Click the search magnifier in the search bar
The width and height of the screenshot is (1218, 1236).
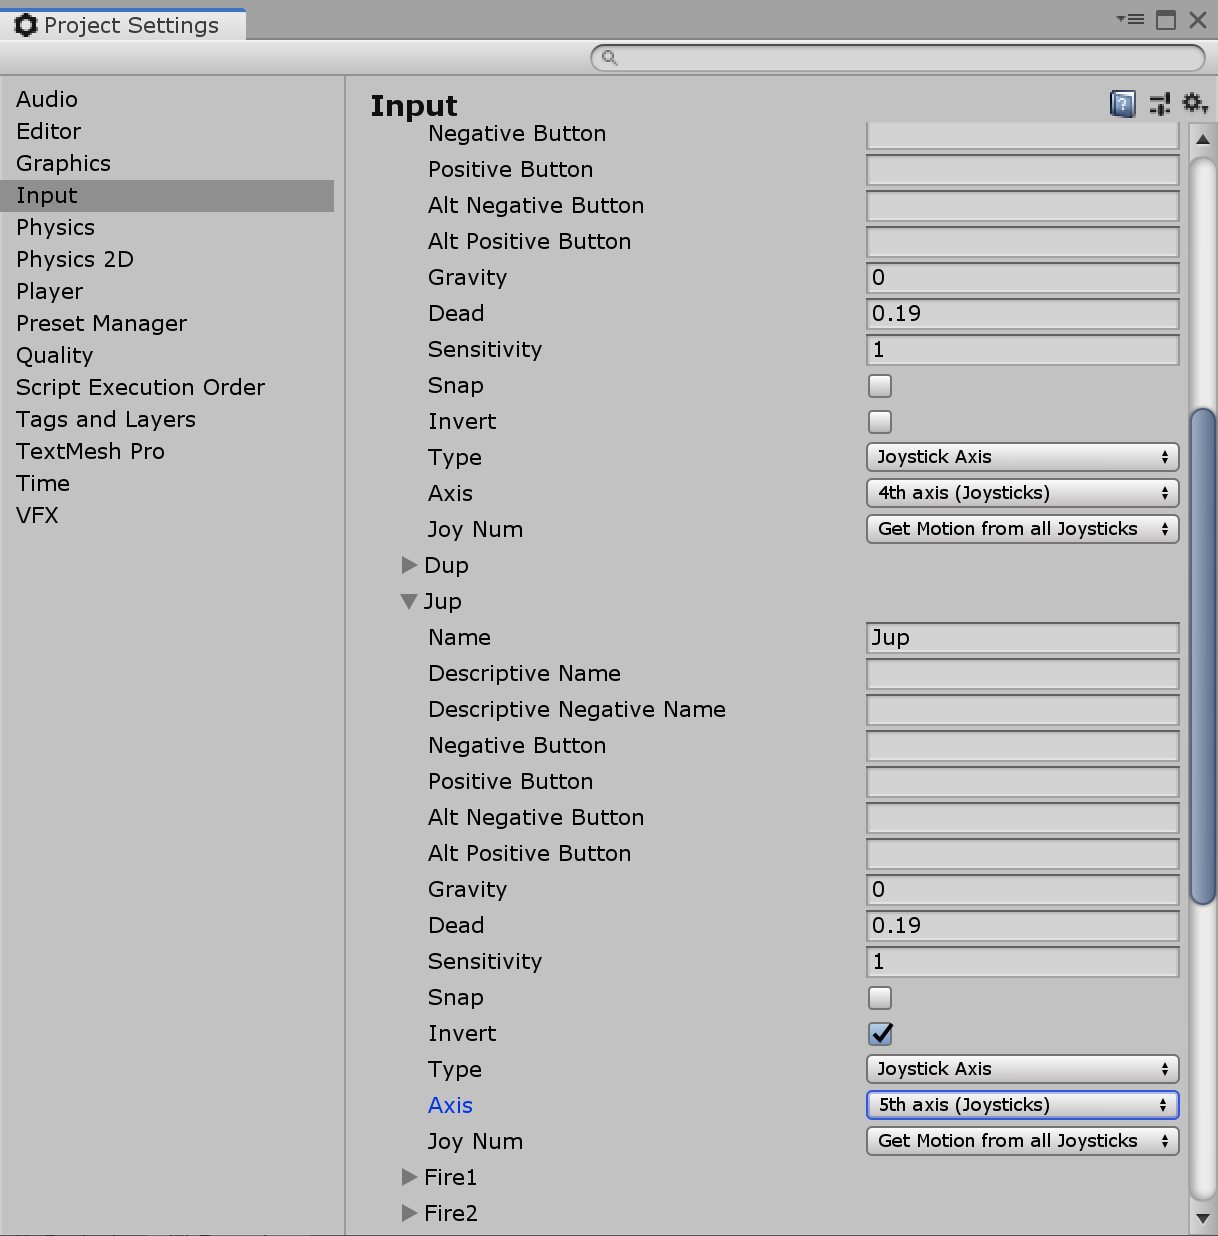[608, 58]
